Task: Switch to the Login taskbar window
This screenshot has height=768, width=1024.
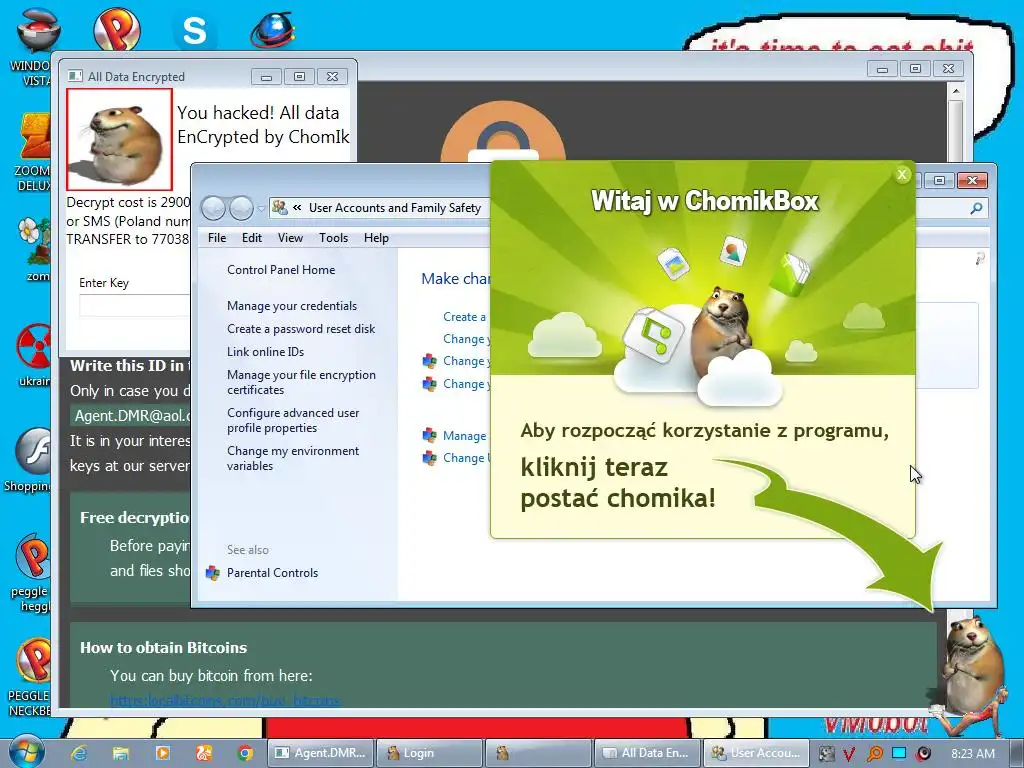Action: point(429,753)
